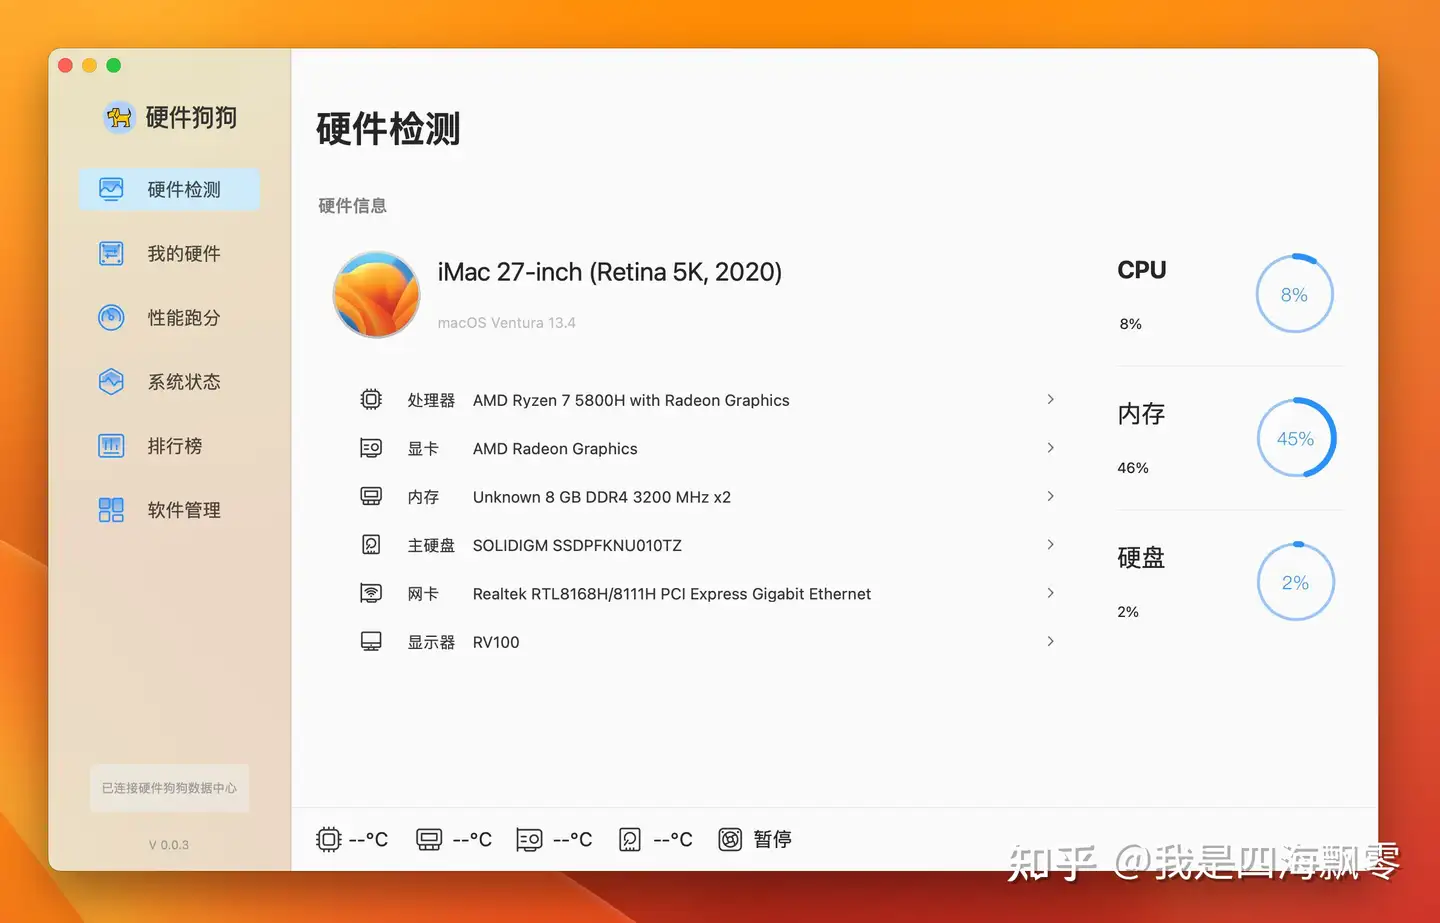The height and width of the screenshot is (923, 1440).
Task: Click 46% memory value under 内存
Action: click(1133, 468)
